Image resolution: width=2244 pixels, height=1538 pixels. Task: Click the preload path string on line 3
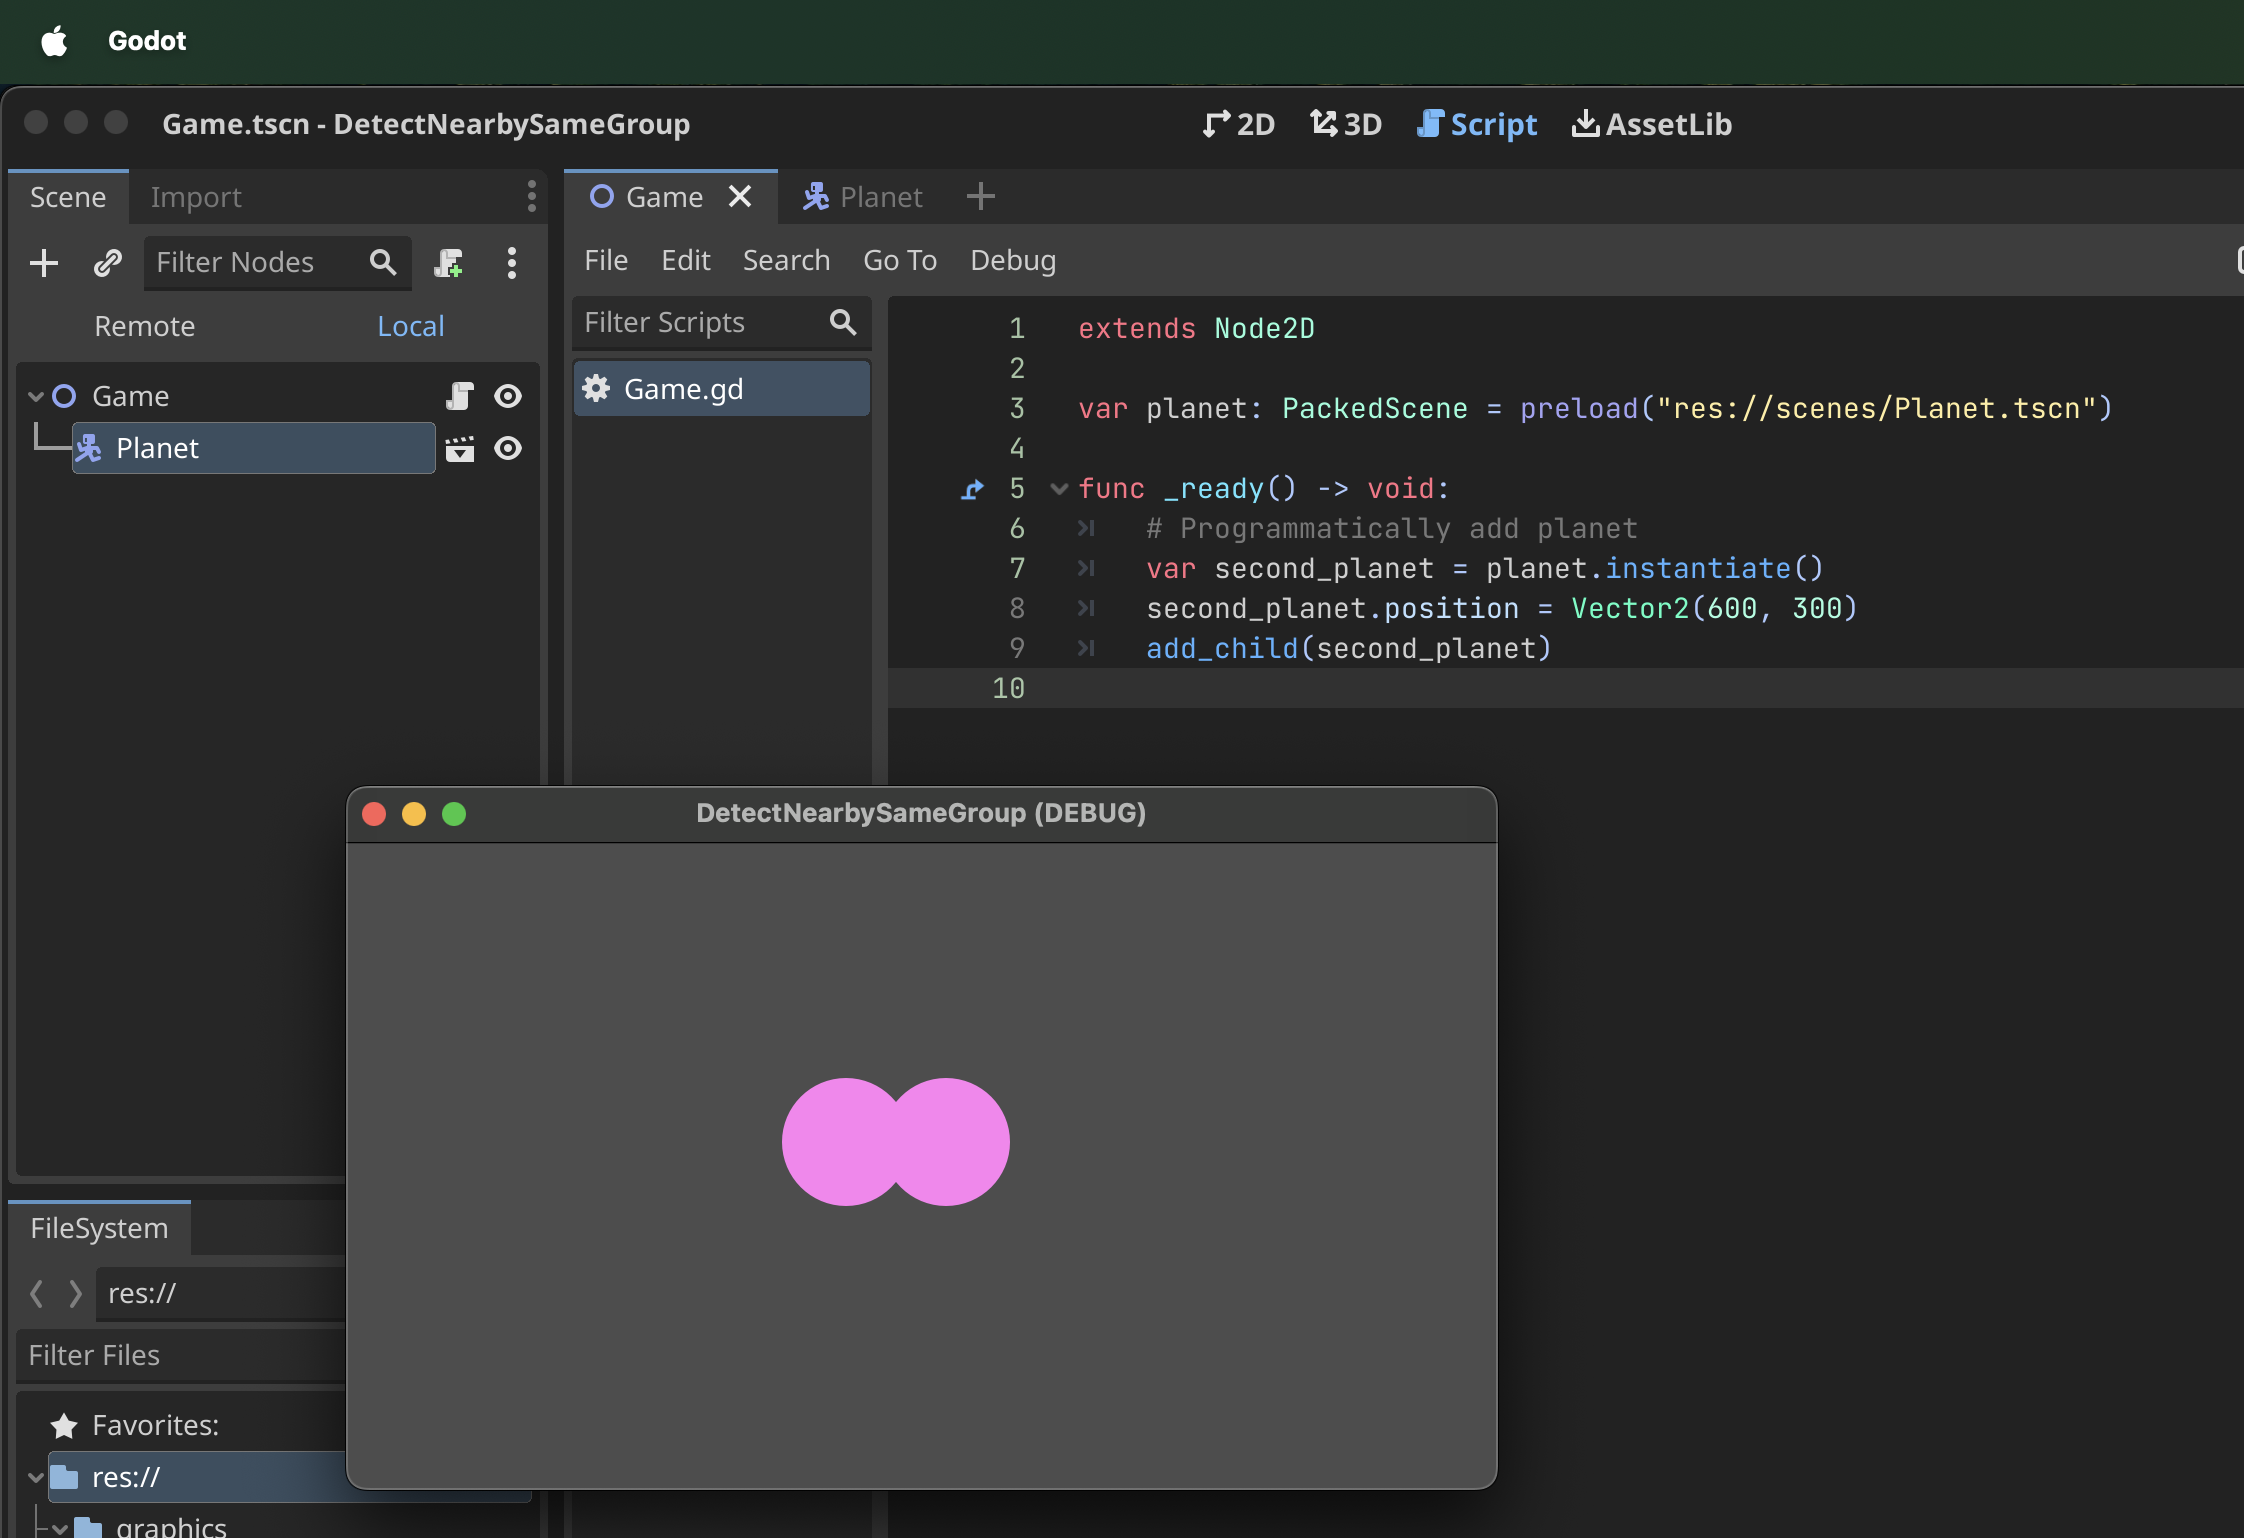coord(1876,408)
